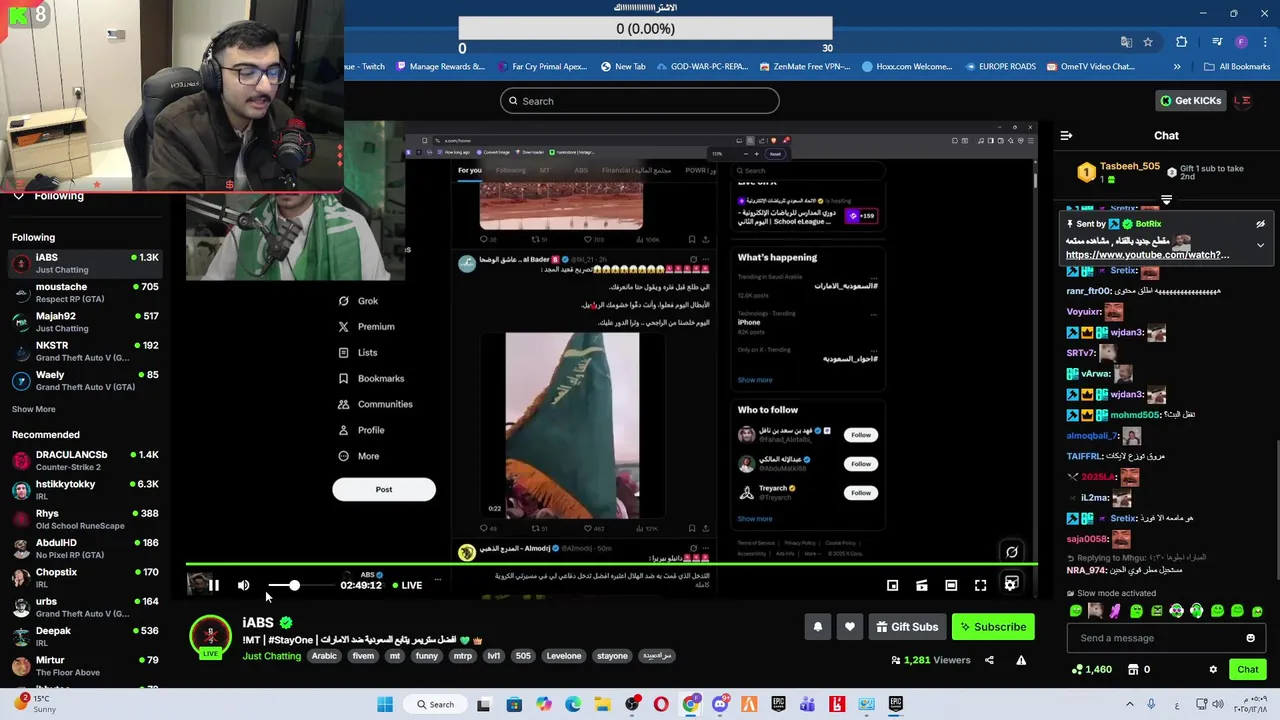The height and width of the screenshot is (720, 1280).
Task: Bookmark this page with star icon
Action: (1148, 42)
